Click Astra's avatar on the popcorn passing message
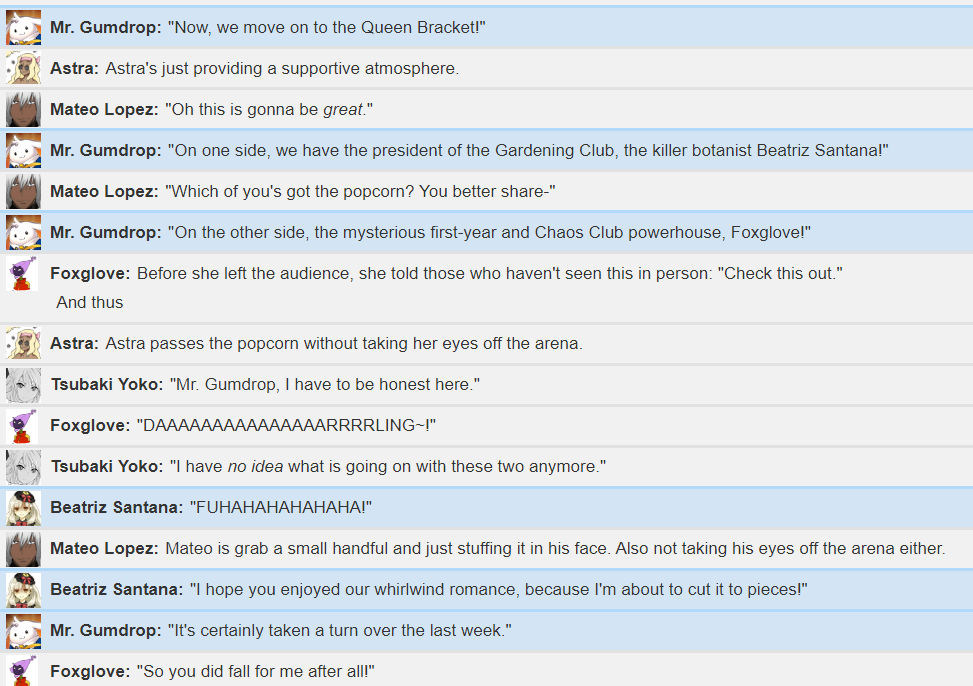Viewport: 973px width, 686px height. [x=24, y=343]
